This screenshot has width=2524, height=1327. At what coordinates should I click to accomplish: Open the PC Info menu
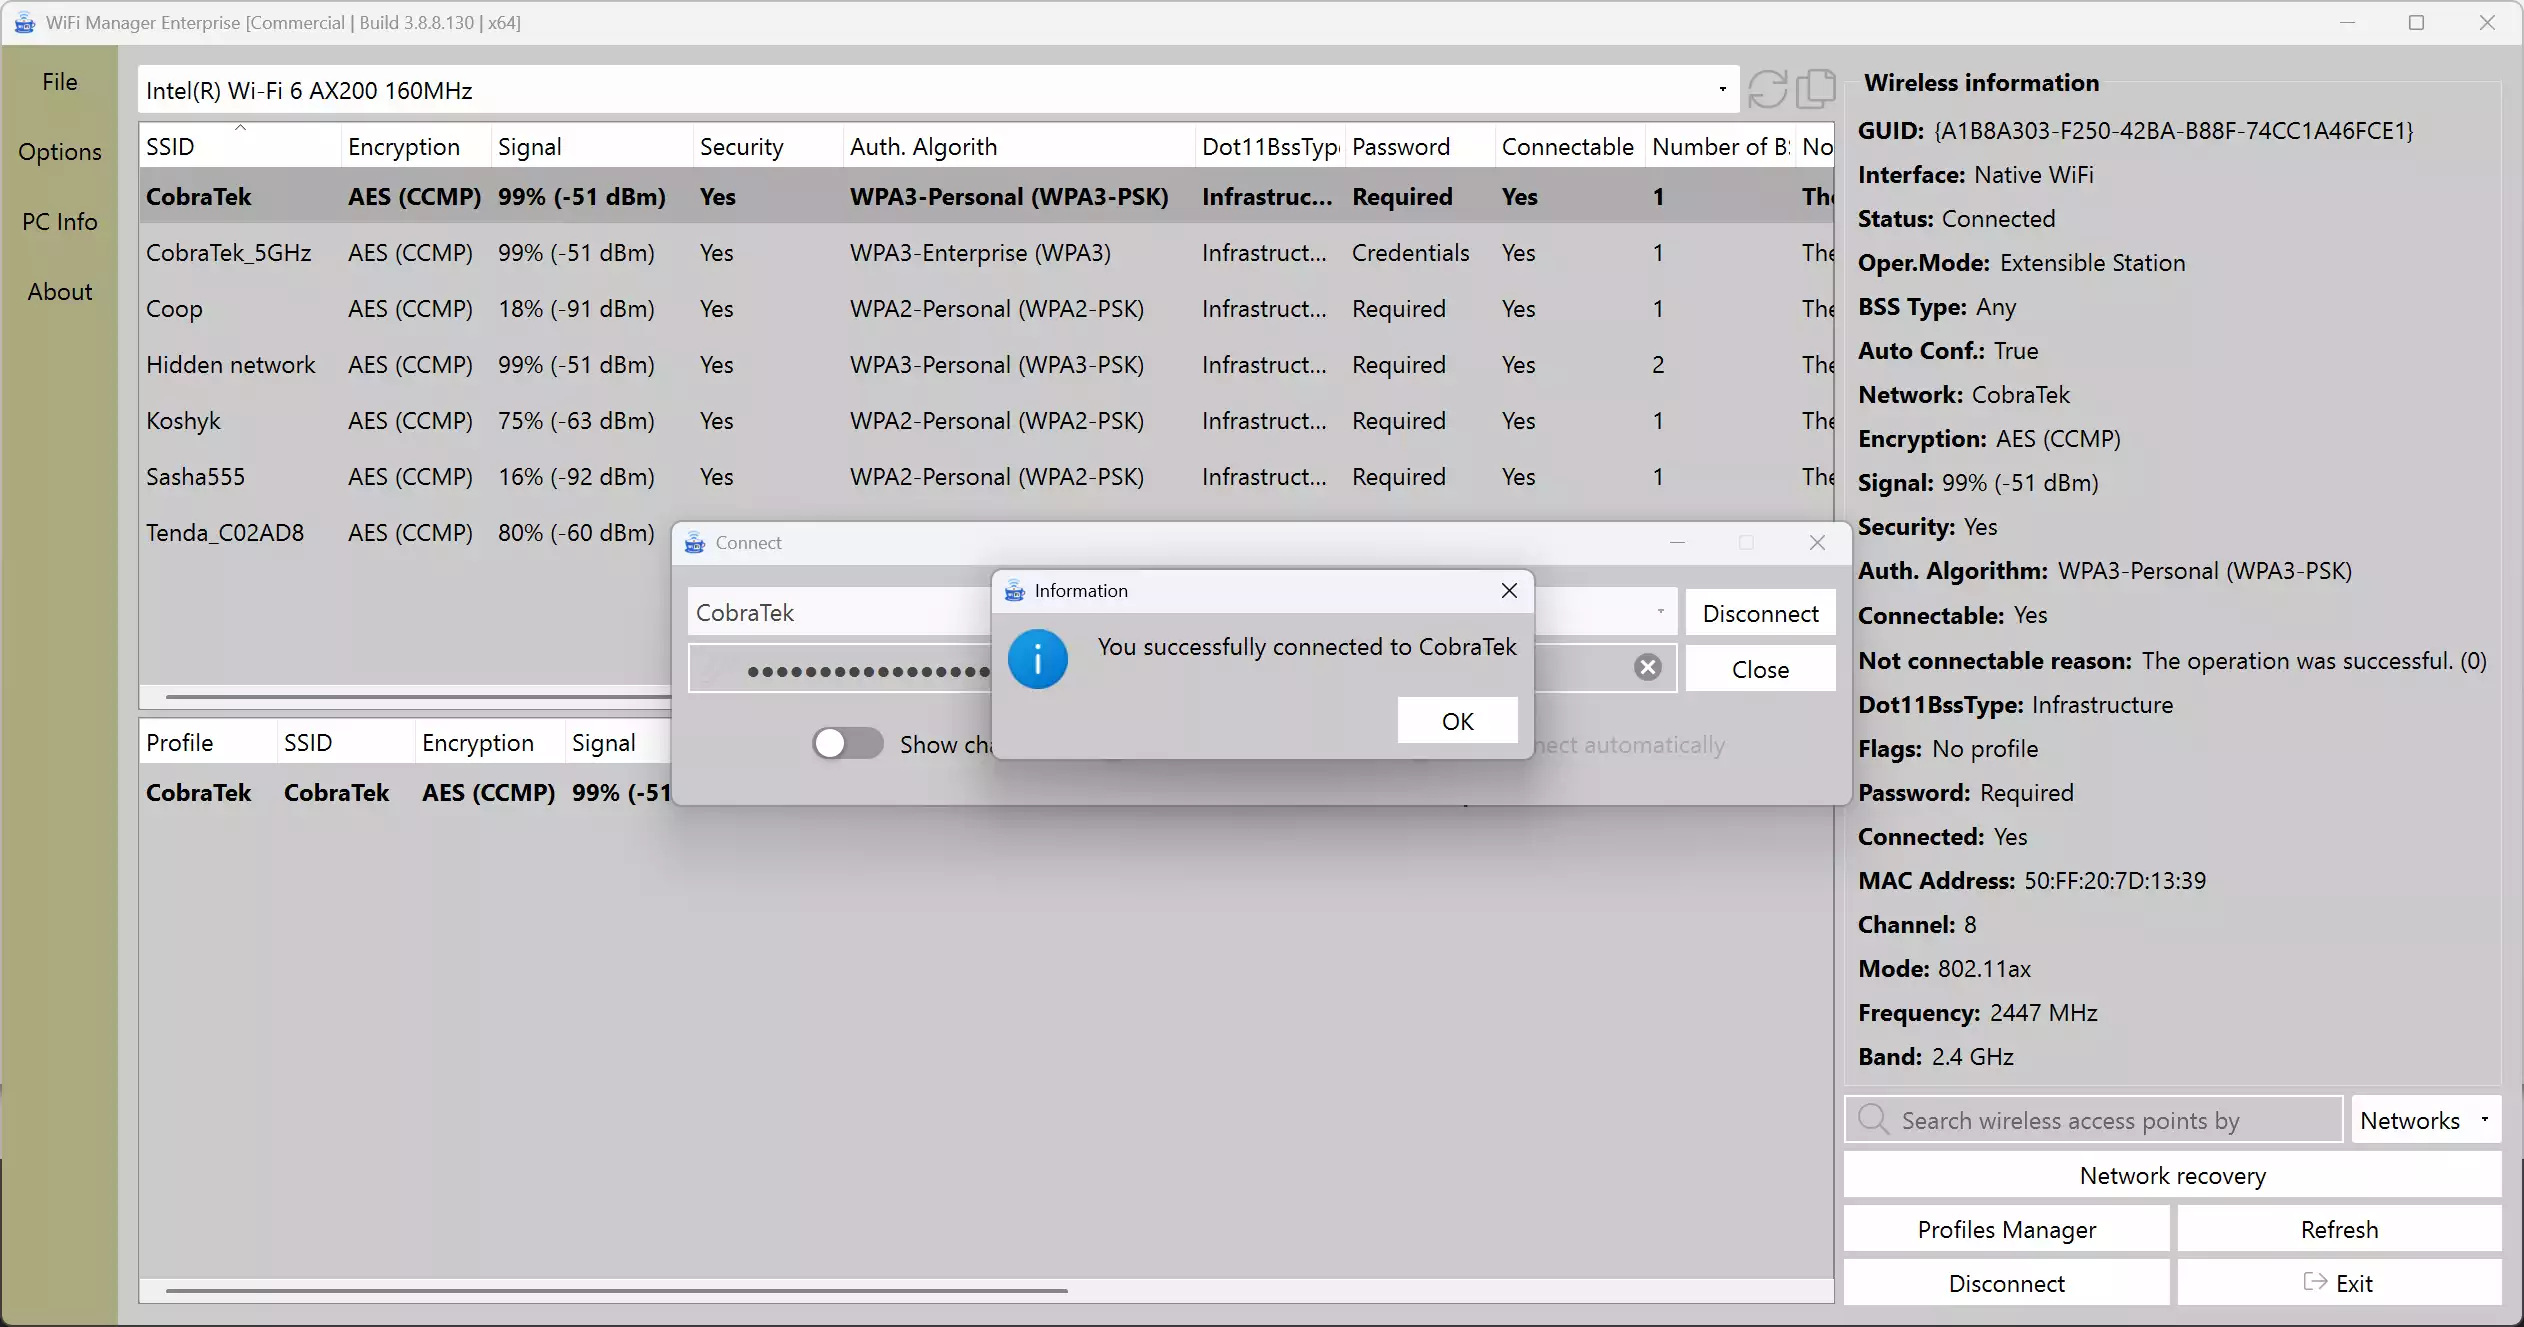click(60, 222)
